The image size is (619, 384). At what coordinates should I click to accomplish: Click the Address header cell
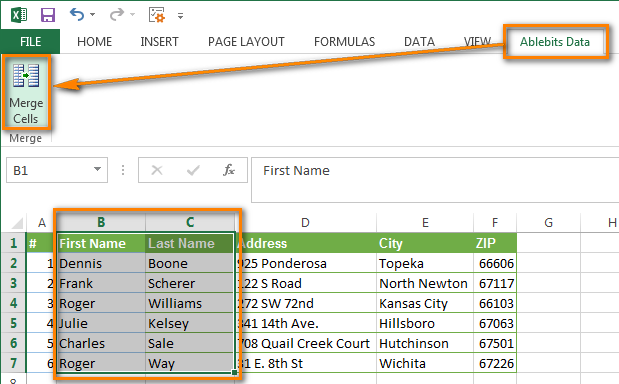coord(306,243)
